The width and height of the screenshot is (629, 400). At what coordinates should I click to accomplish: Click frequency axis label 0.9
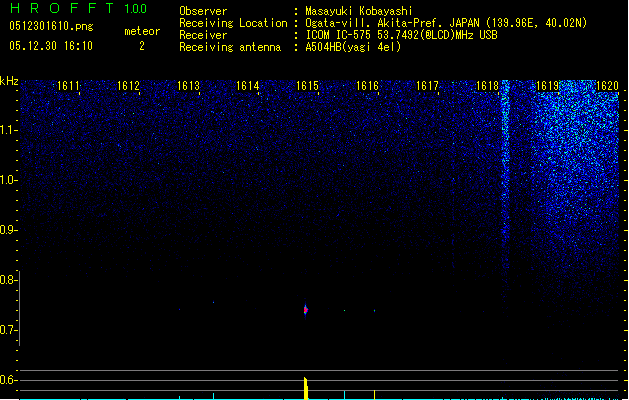click(8, 230)
